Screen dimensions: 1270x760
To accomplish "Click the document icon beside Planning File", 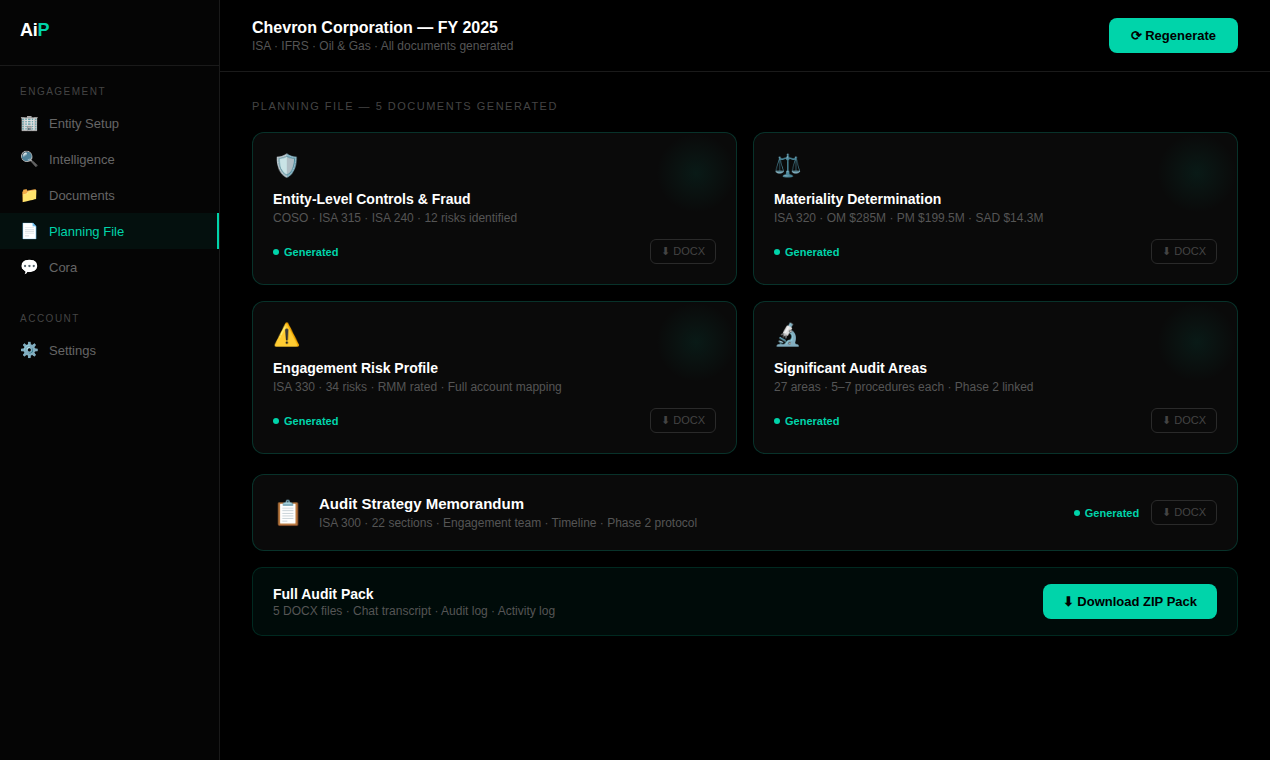I will [29, 231].
